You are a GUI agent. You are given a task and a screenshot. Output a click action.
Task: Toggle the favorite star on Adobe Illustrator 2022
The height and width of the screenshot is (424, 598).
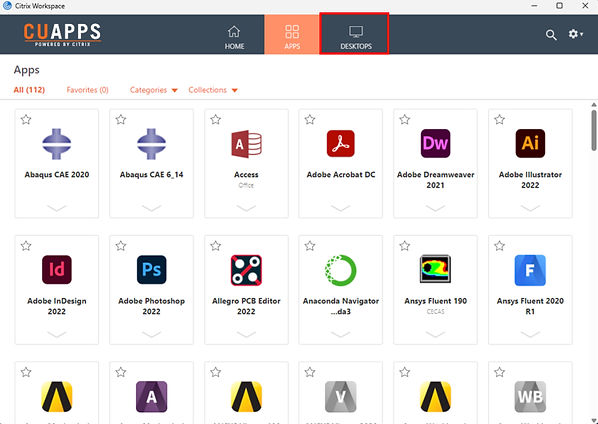coord(499,119)
